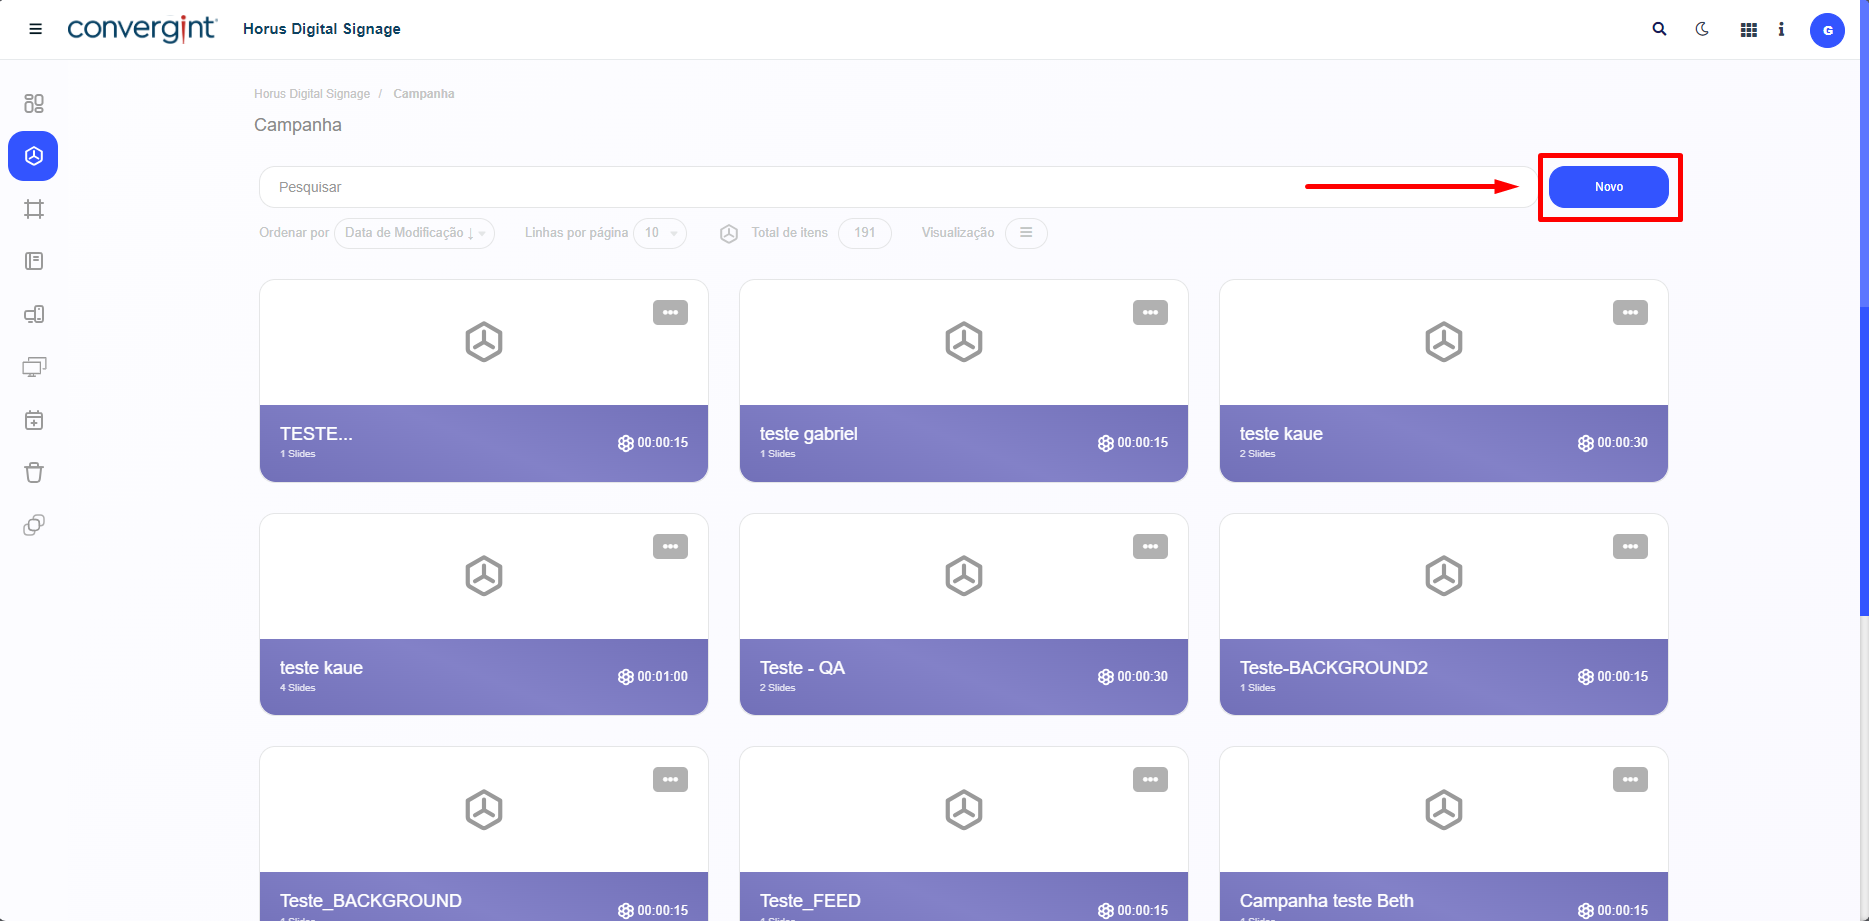Select the calendar schedule icon in the sidebar
This screenshot has width=1869, height=921.
[34, 420]
